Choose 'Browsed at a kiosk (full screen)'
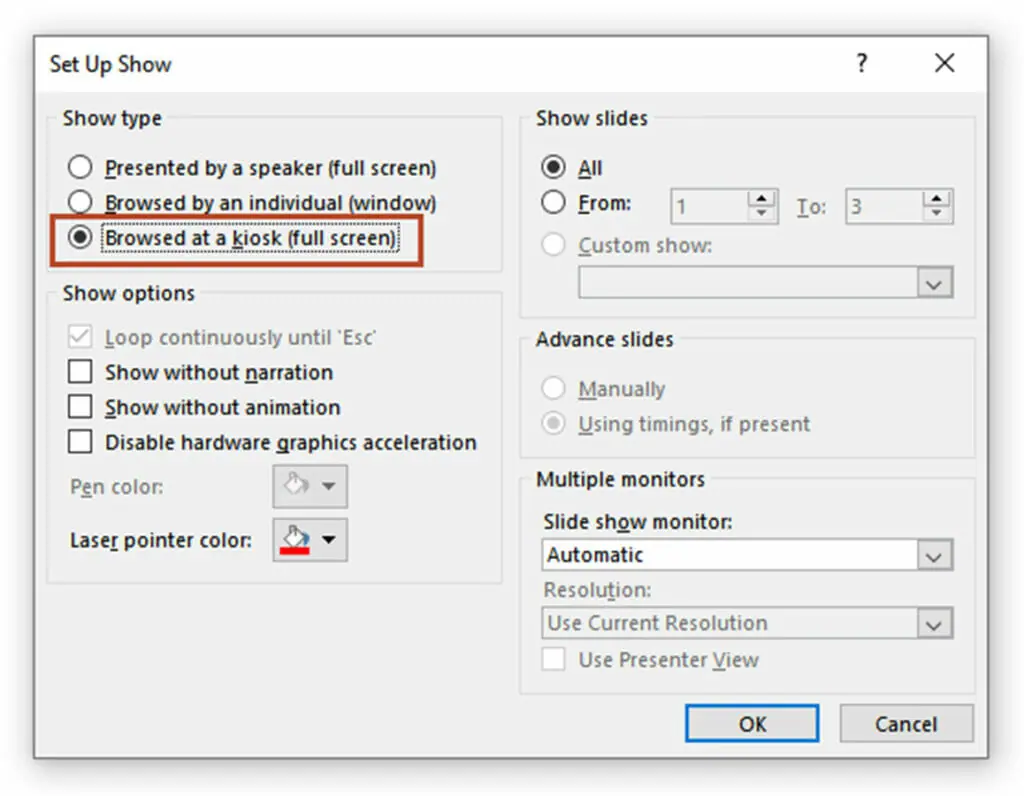 80,238
